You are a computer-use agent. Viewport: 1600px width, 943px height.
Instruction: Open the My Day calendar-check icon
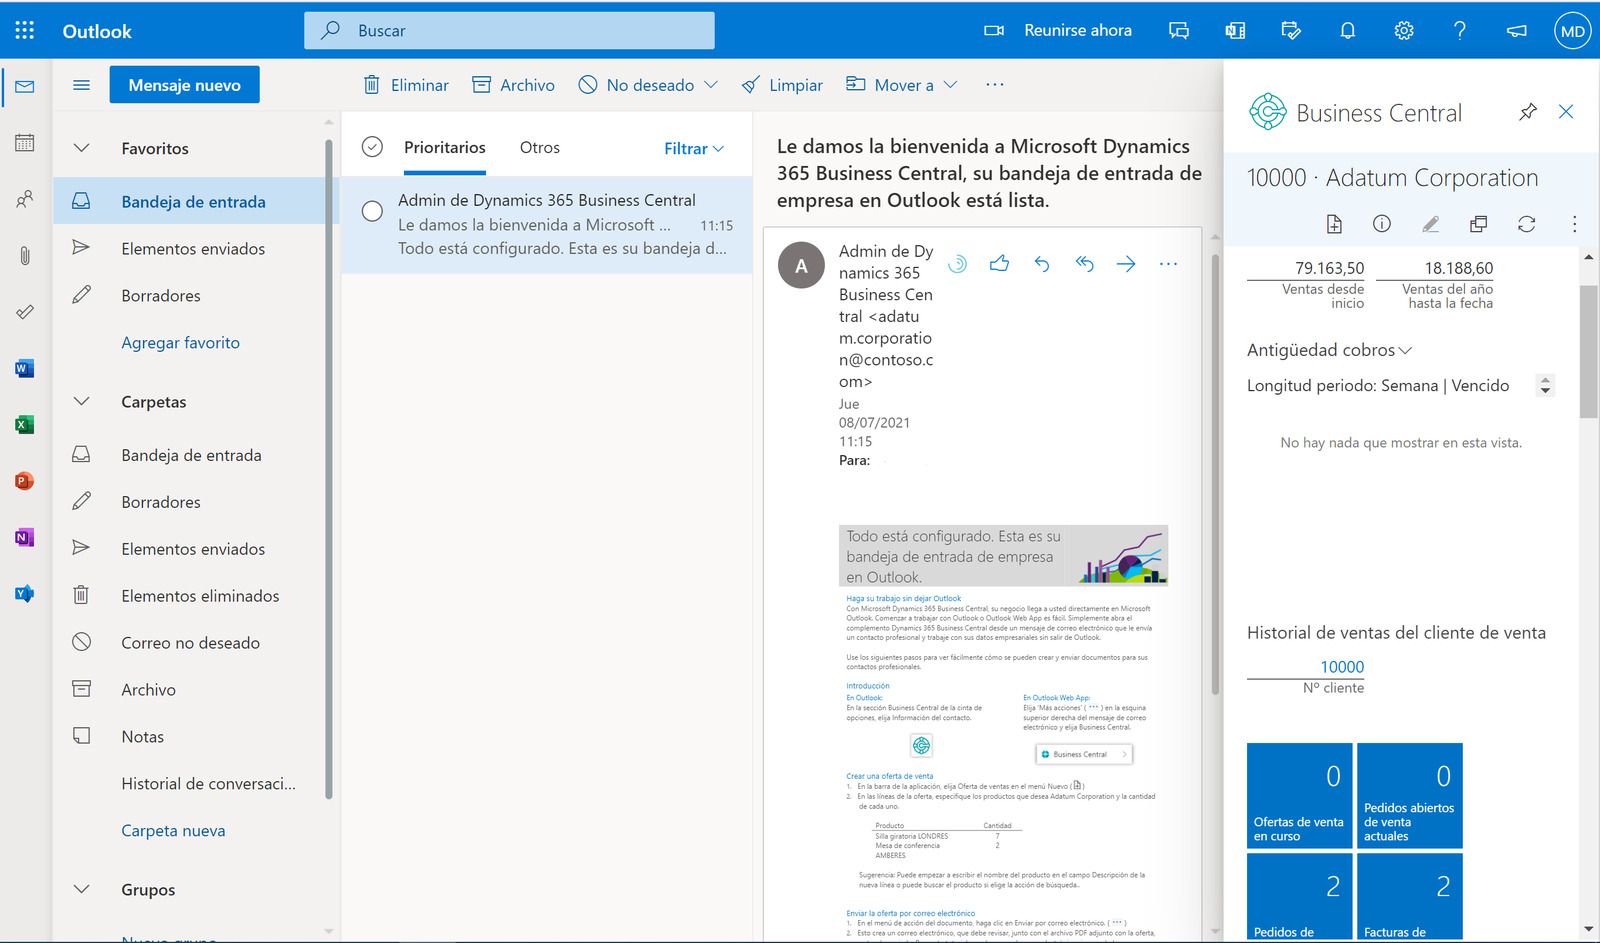coord(1291,30)
